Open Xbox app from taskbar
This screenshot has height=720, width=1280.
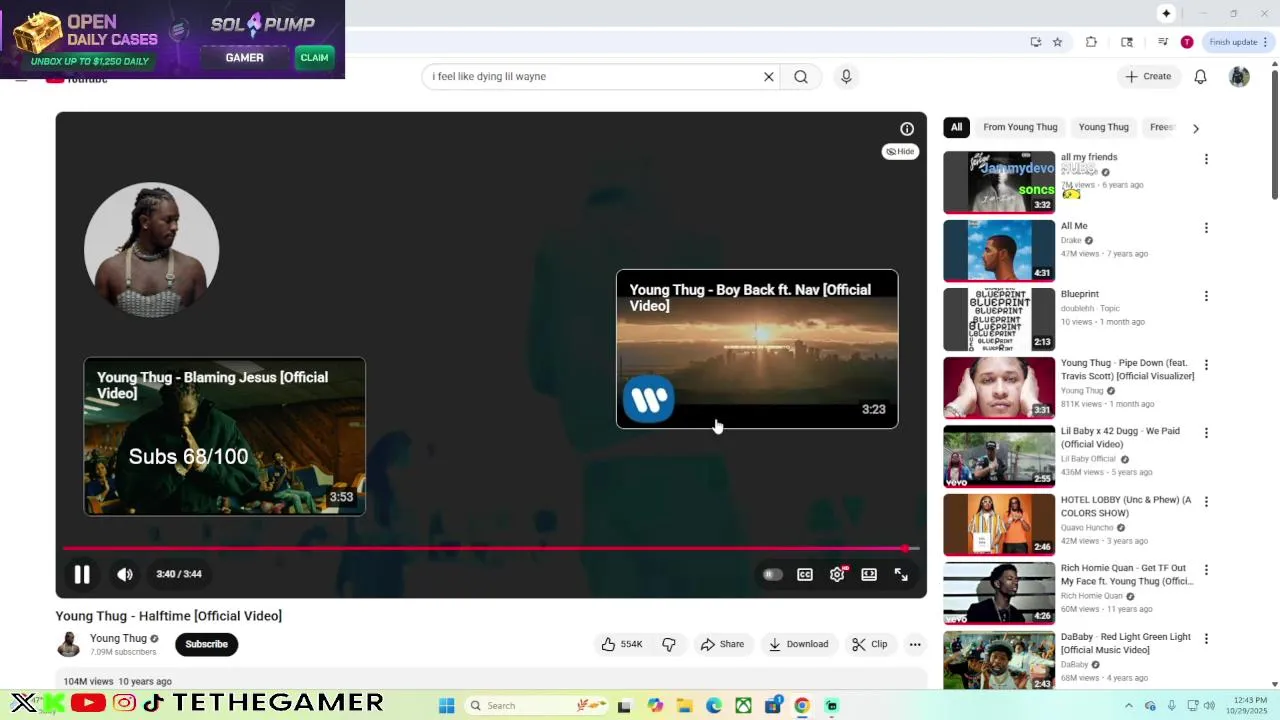pyautogui.click(x=743, y=706)
